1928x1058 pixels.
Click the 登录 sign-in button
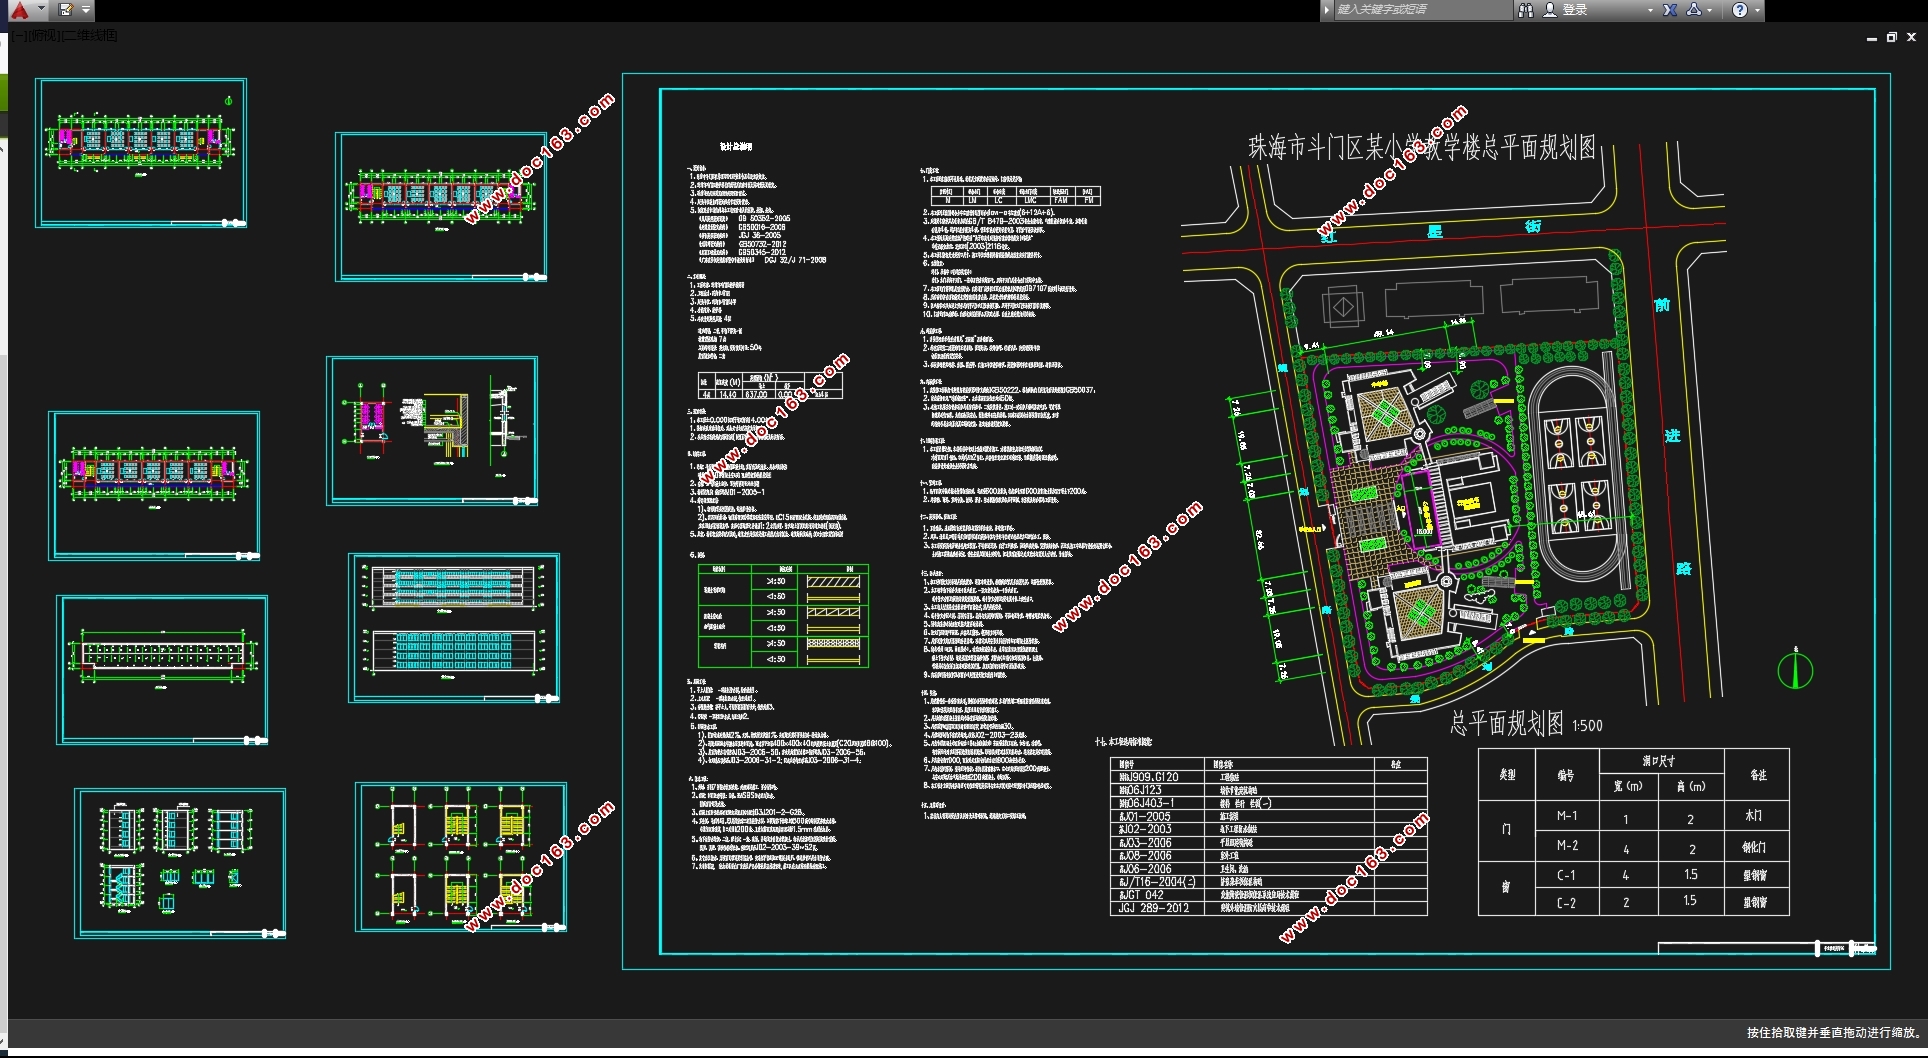[1575, 10]
